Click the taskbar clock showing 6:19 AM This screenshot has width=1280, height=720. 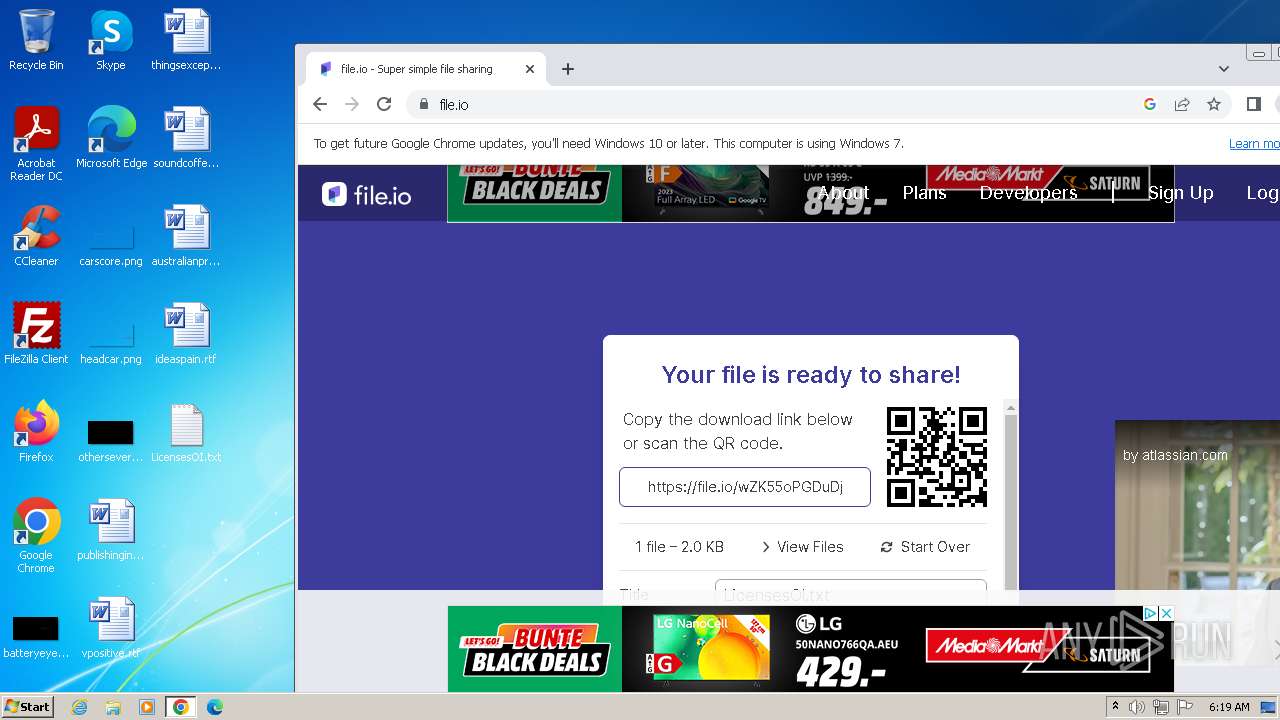1229,707
